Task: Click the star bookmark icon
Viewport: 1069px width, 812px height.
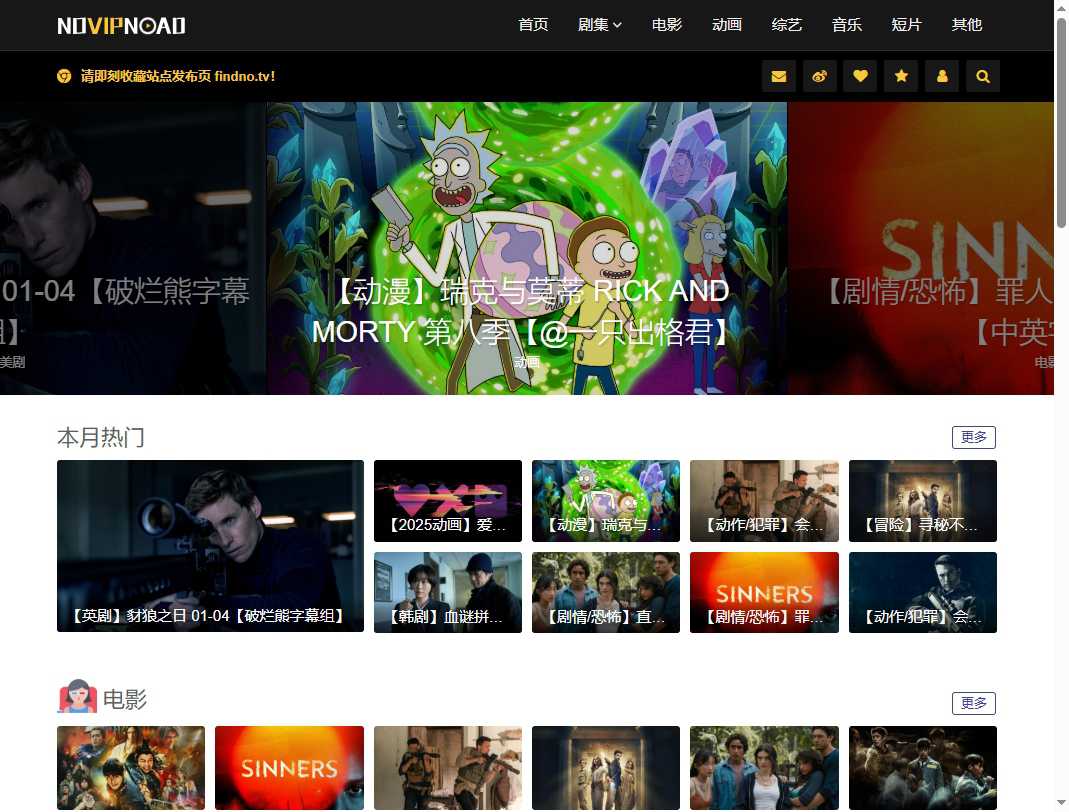Action: click(x=901, y=76)
